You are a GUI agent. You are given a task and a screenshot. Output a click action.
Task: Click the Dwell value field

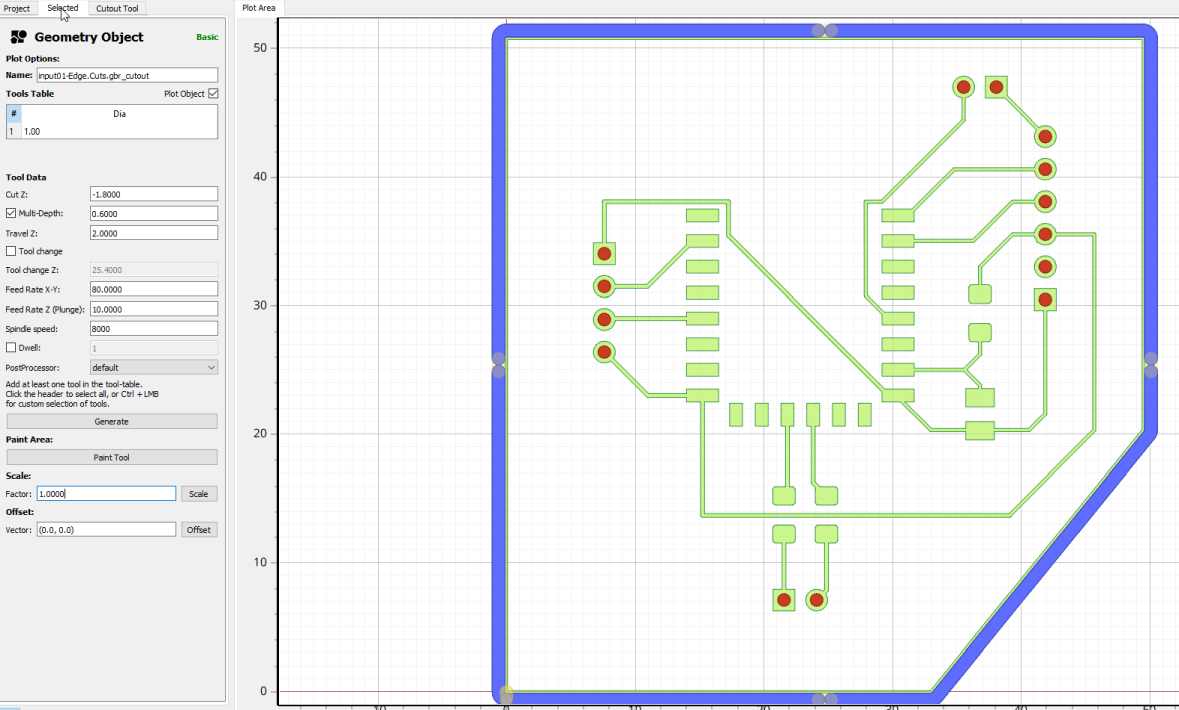(x=153, y=347)
